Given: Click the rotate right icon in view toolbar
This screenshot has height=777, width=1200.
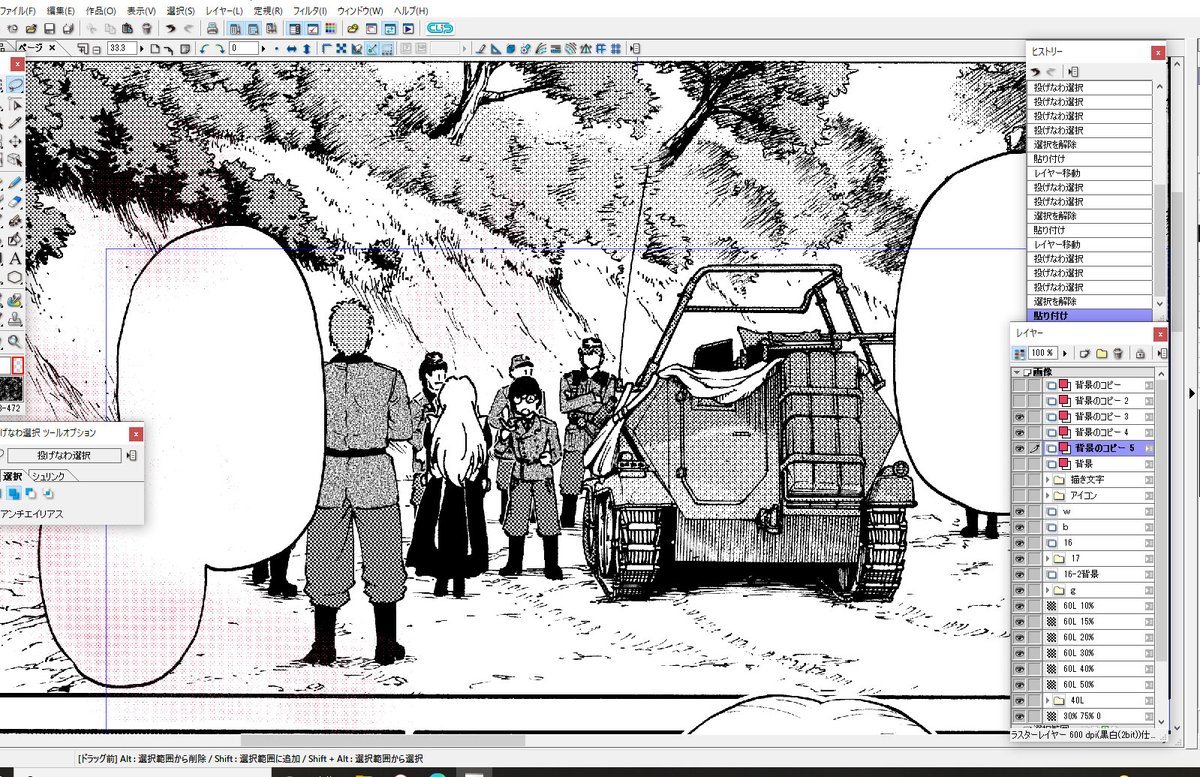Looking at the screenshot, I should [x=219, y=48].
